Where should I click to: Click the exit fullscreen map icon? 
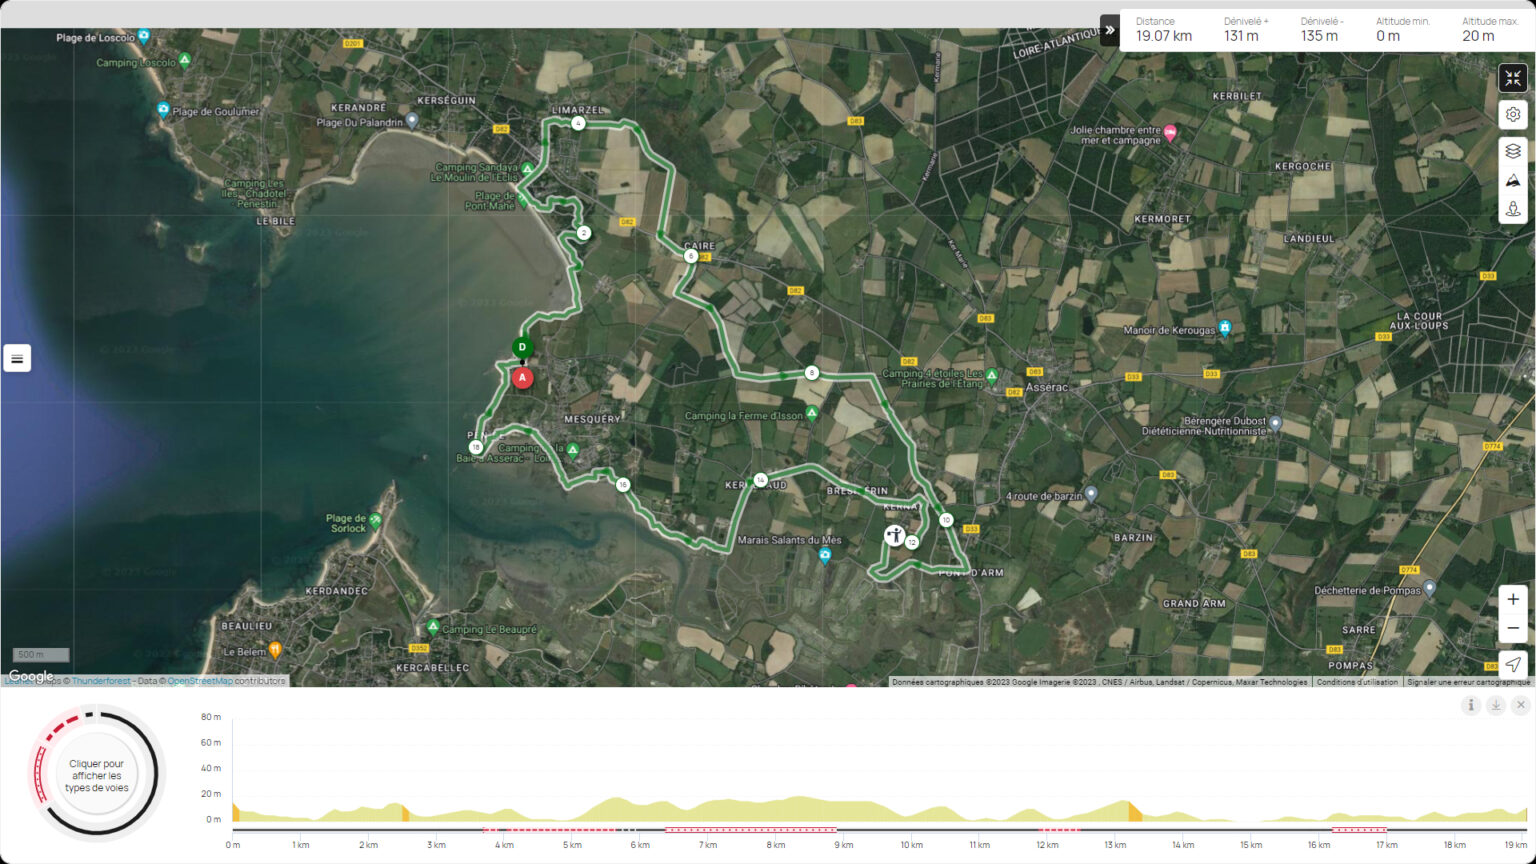[x=1512, y=78]
